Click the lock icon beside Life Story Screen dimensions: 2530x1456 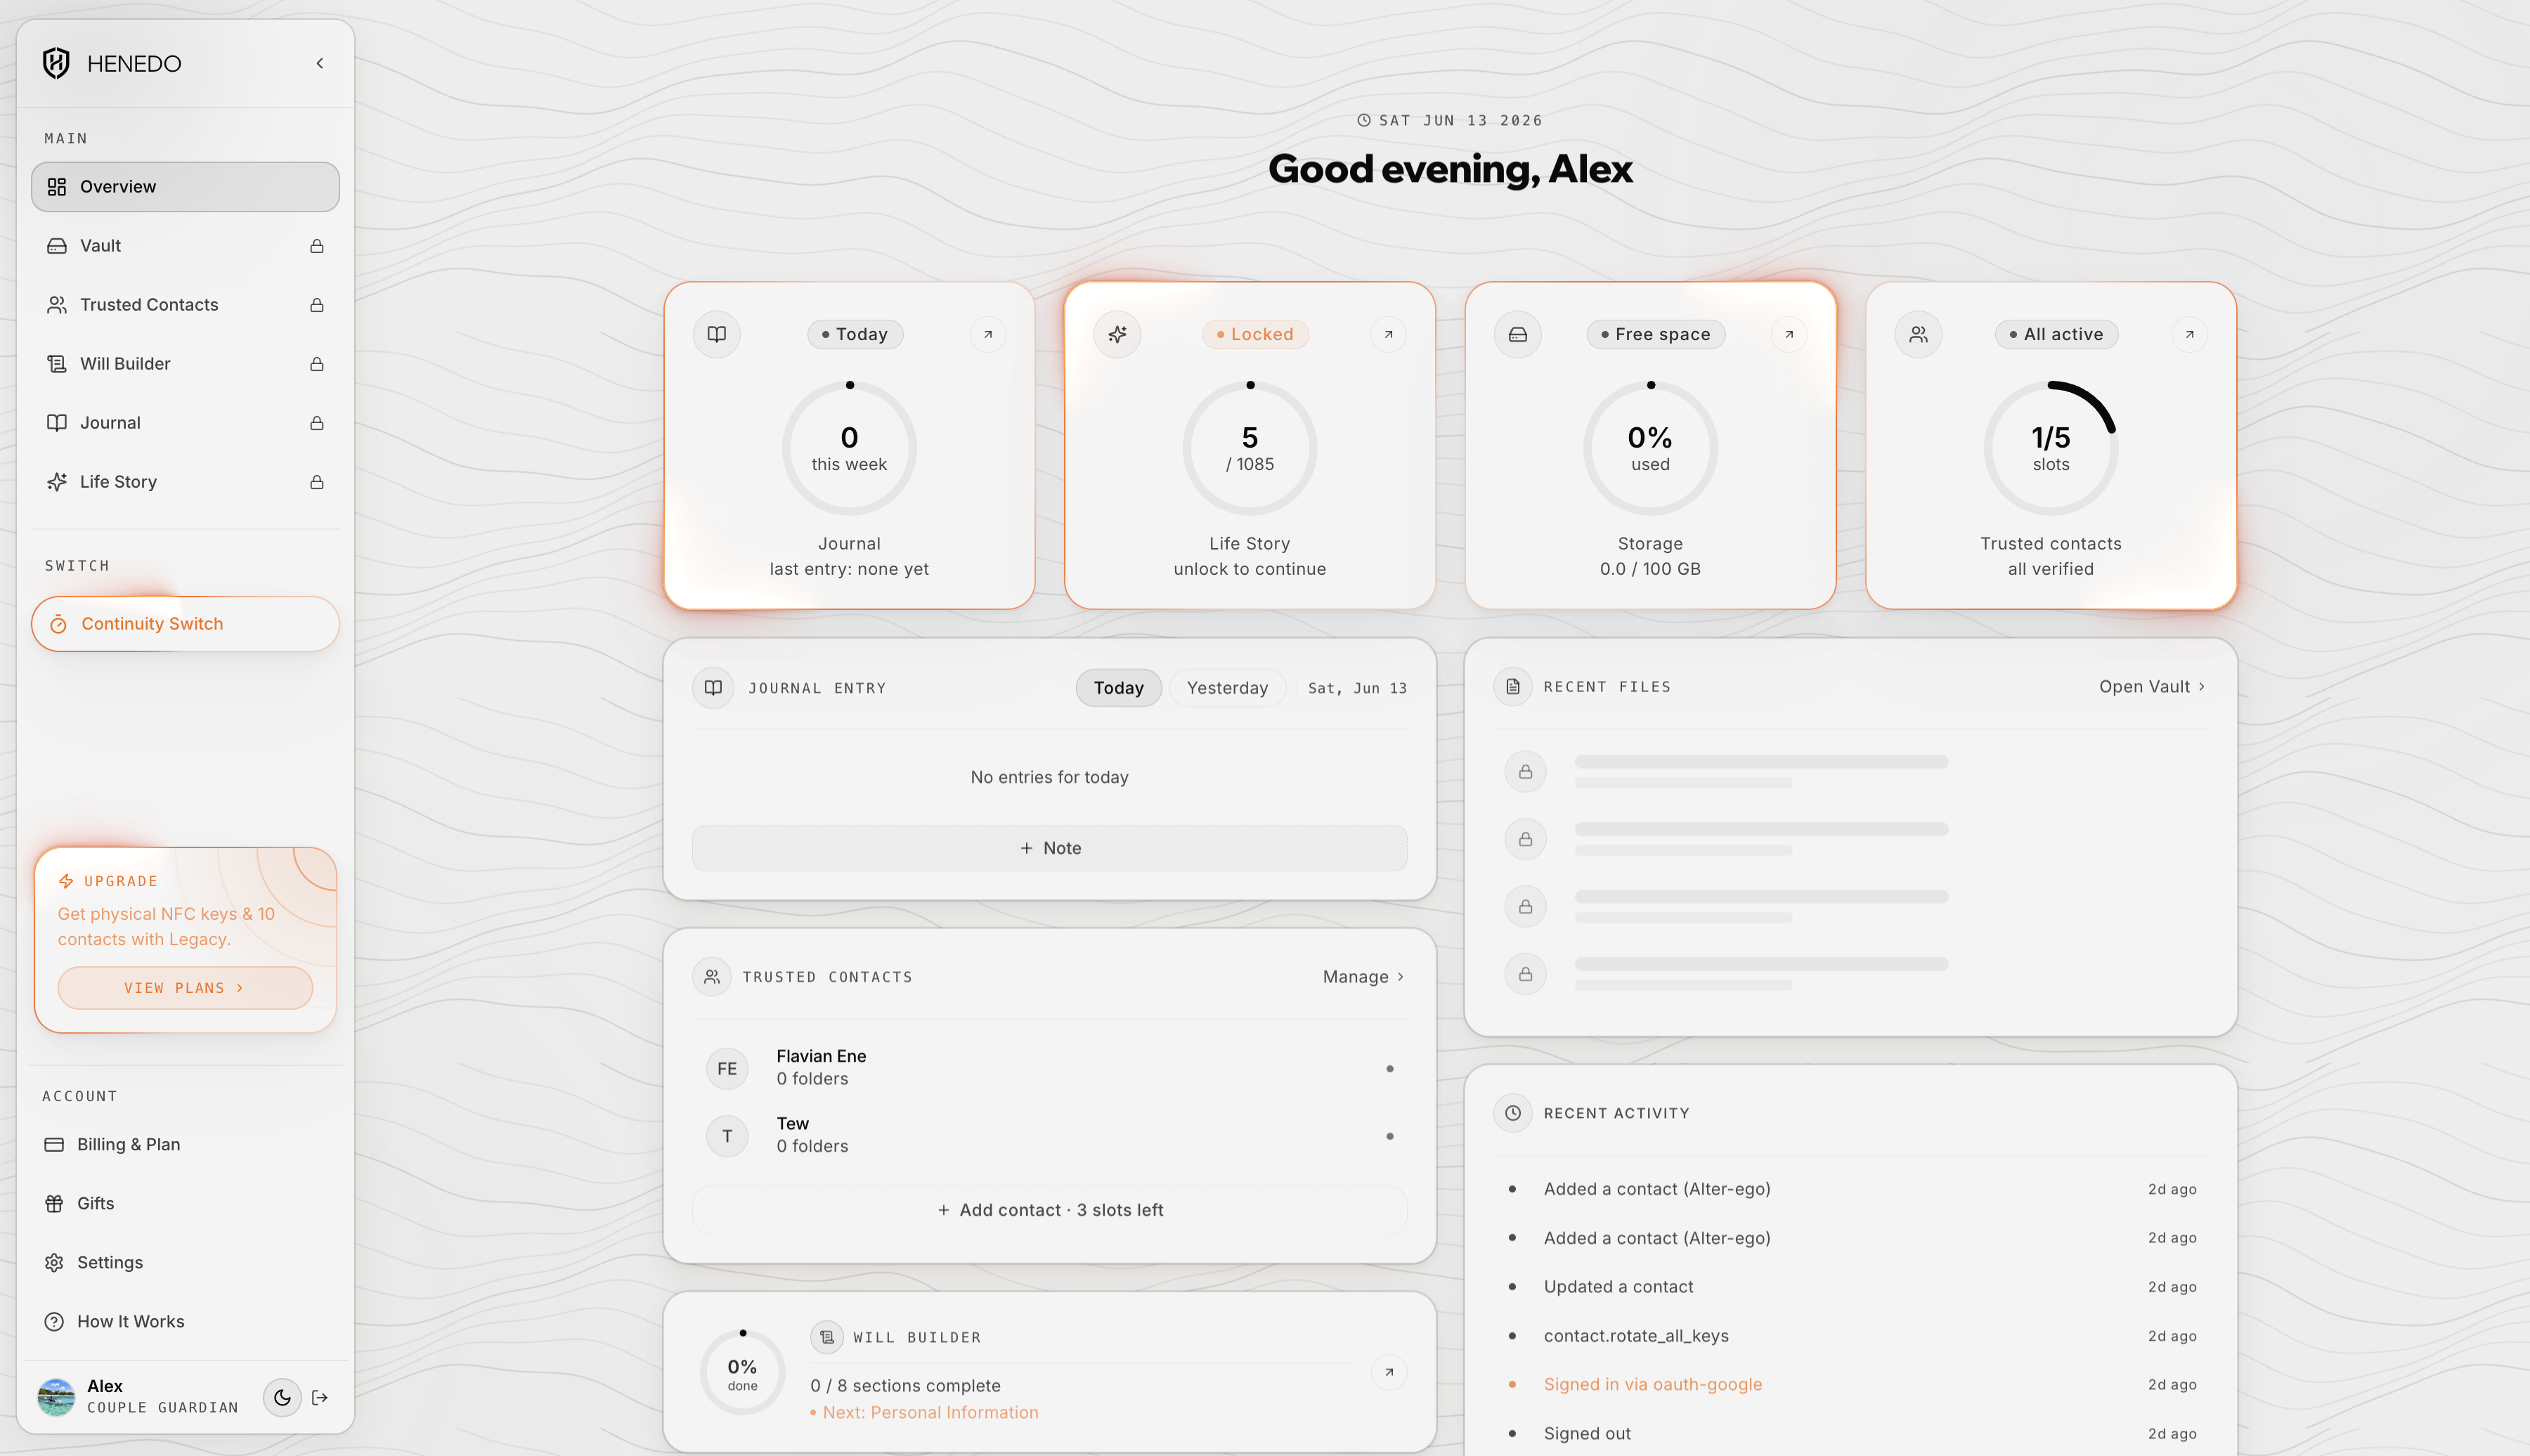(317, 482)
